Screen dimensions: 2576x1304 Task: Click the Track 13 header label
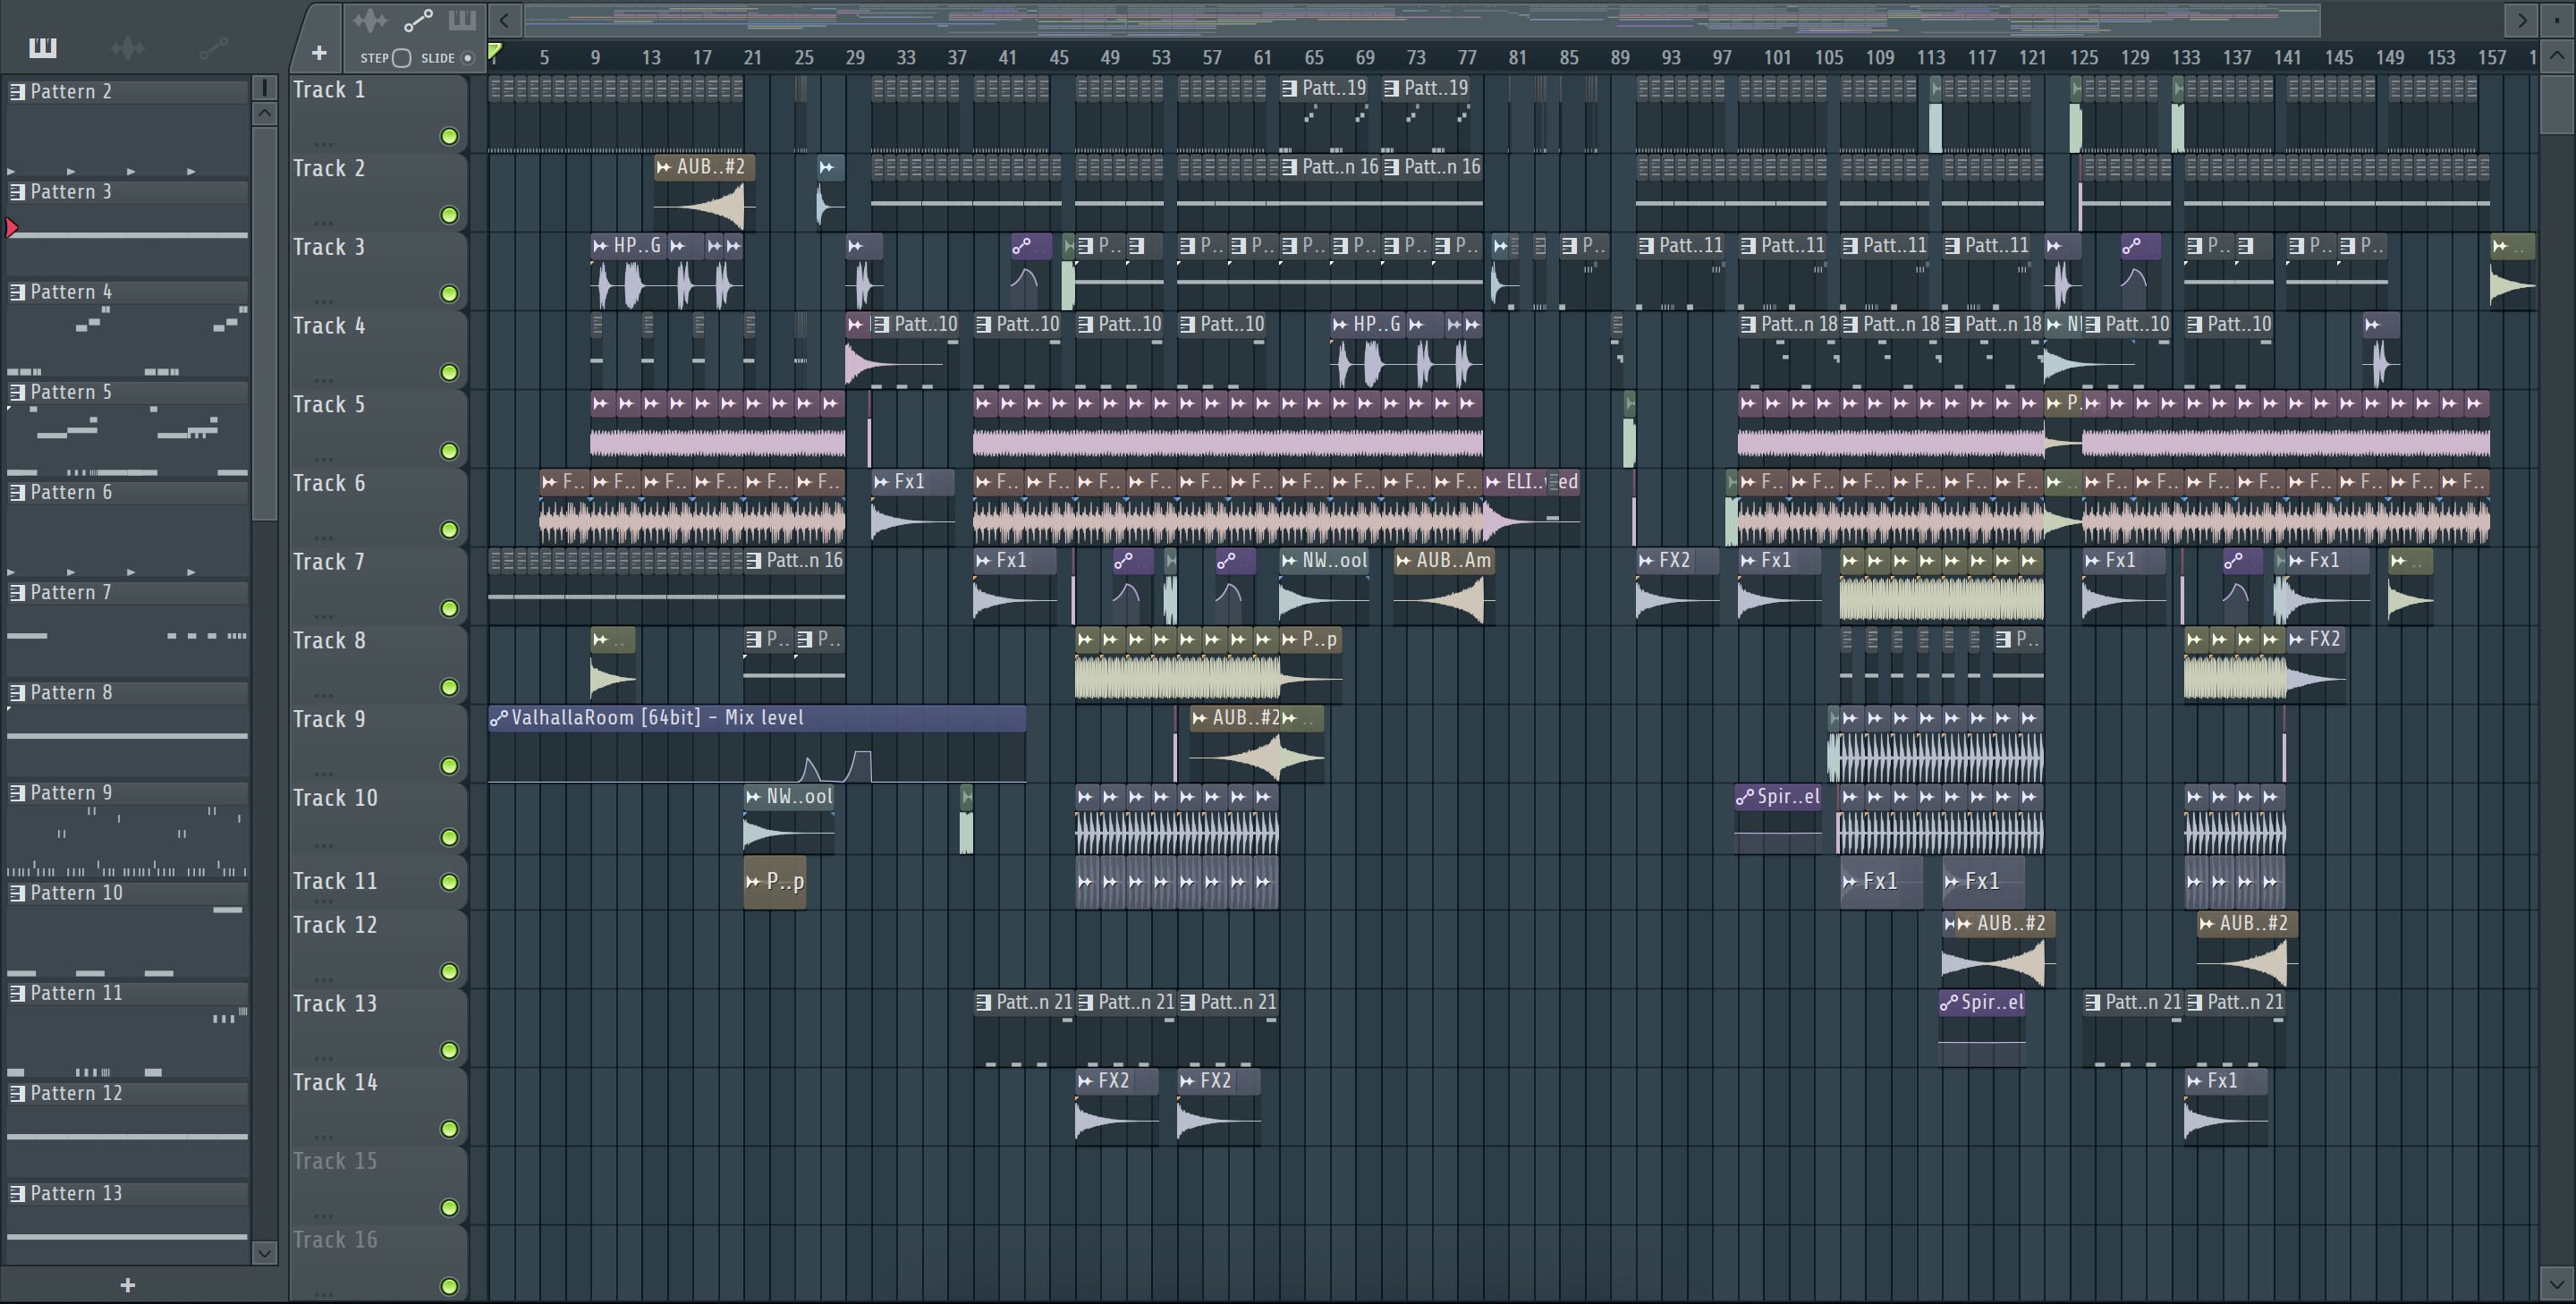point(335,1003)
